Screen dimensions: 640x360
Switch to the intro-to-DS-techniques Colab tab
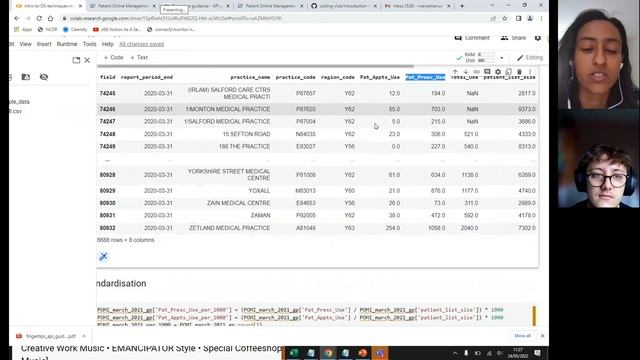(x=48, y=6)
